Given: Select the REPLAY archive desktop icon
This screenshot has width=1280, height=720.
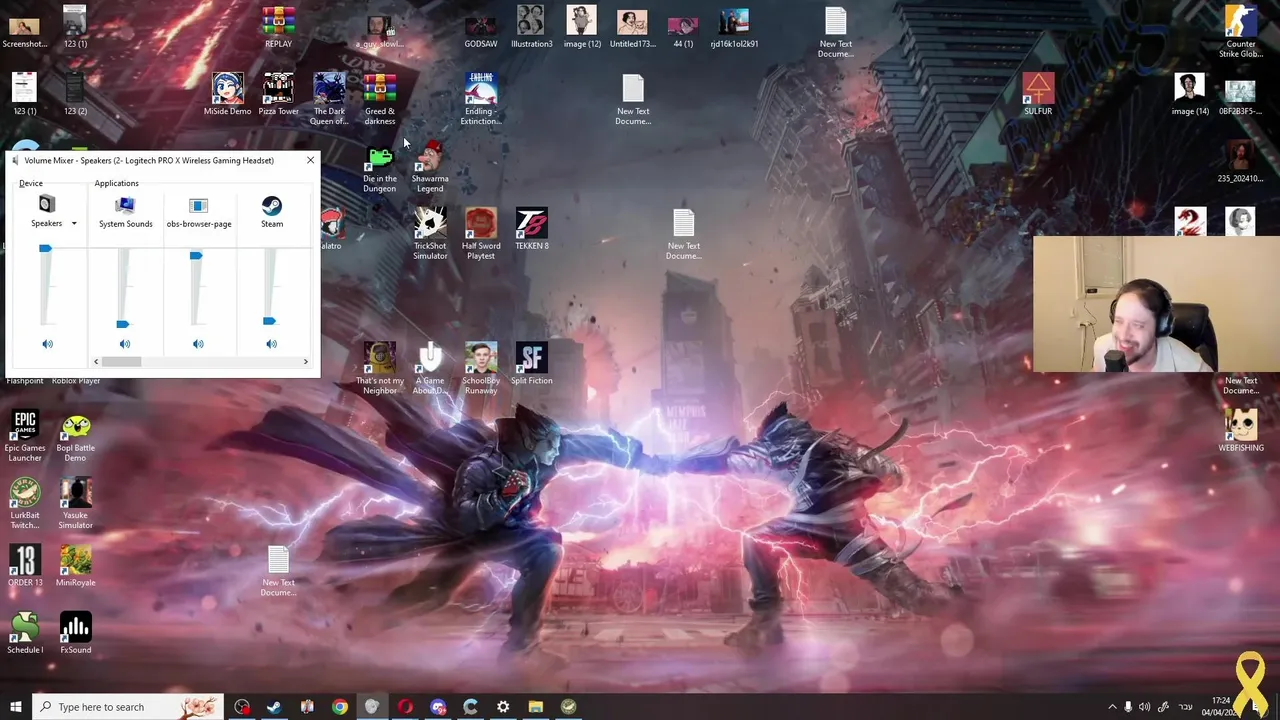Looking at the screenshot, I should point(278,27).
